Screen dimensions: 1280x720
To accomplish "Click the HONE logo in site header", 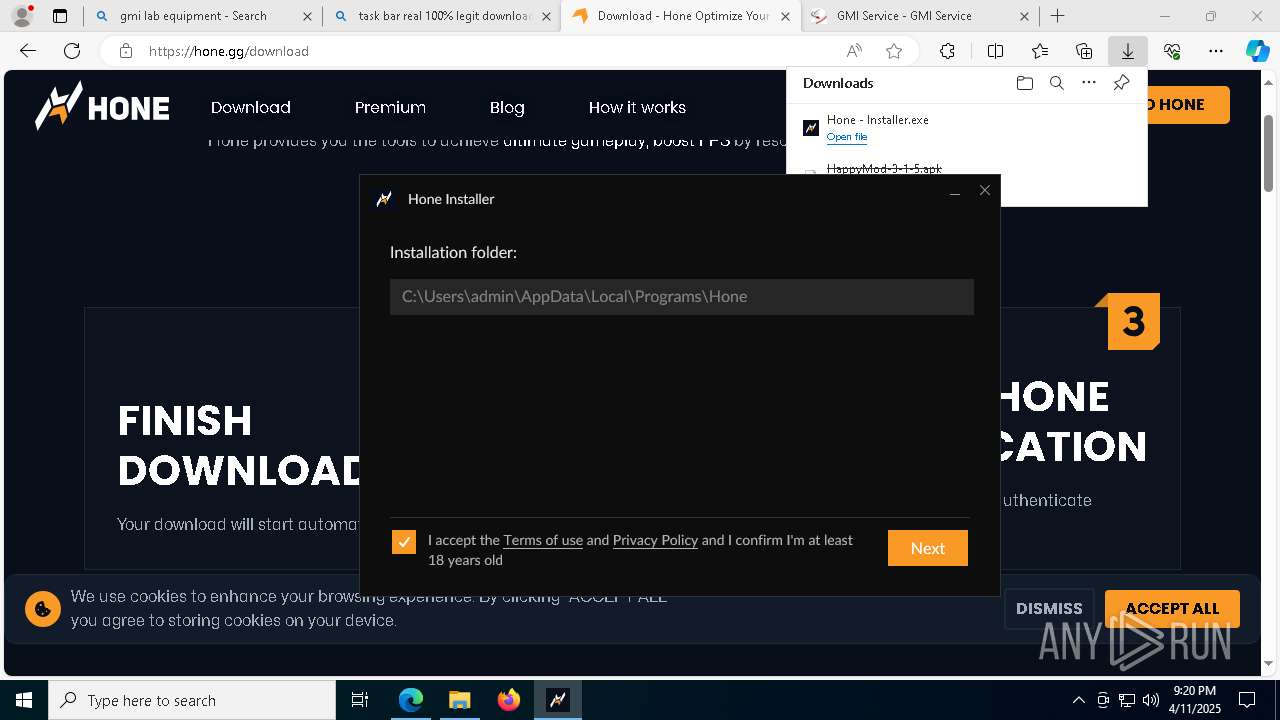I will 102,106.
